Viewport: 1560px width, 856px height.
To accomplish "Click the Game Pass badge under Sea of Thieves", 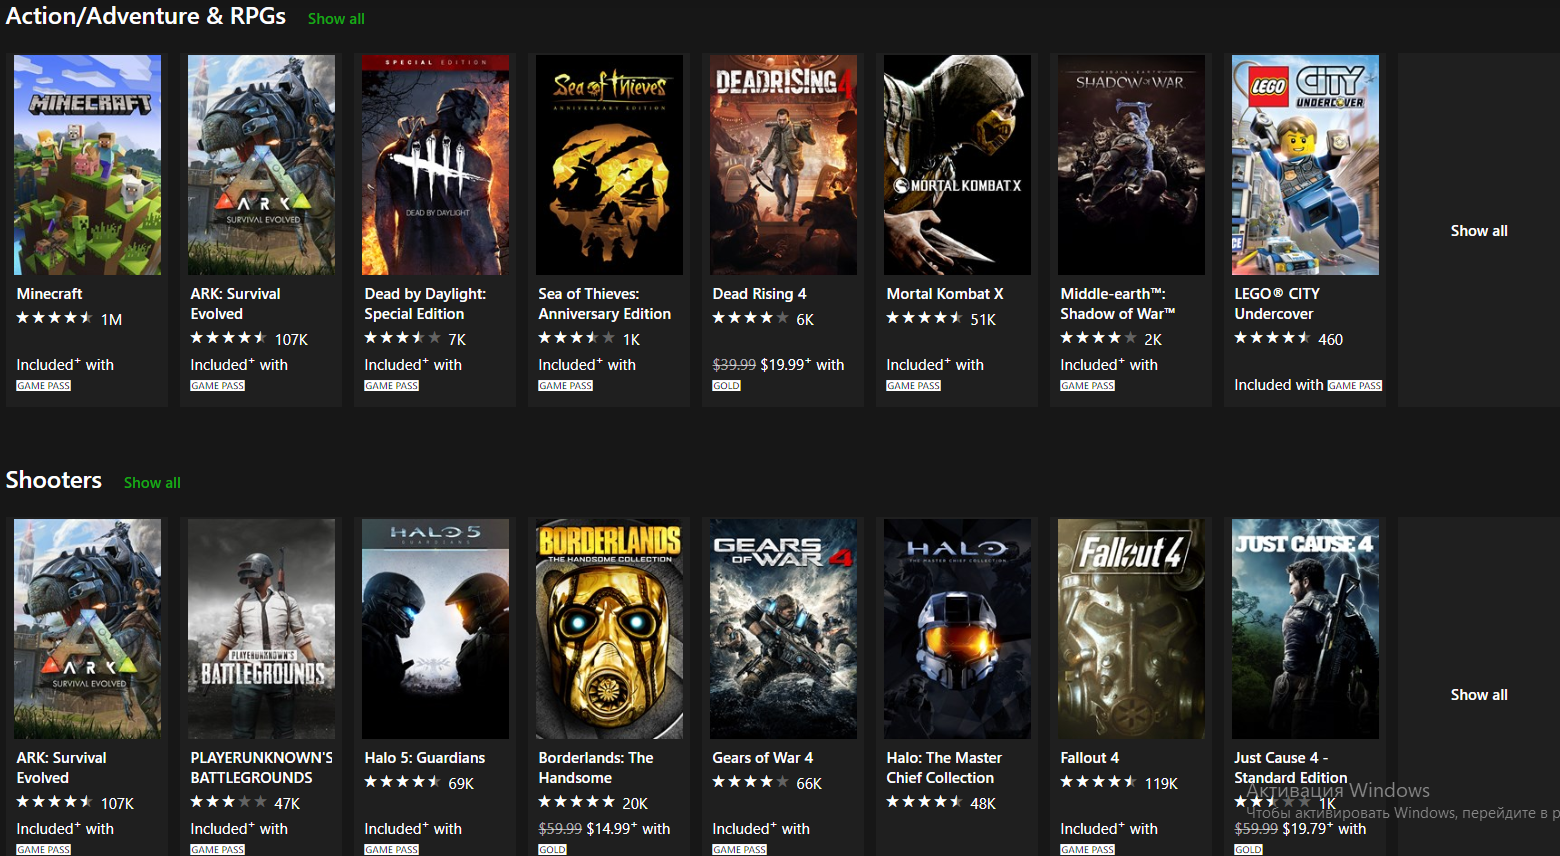I will click(x=566, y=386).
